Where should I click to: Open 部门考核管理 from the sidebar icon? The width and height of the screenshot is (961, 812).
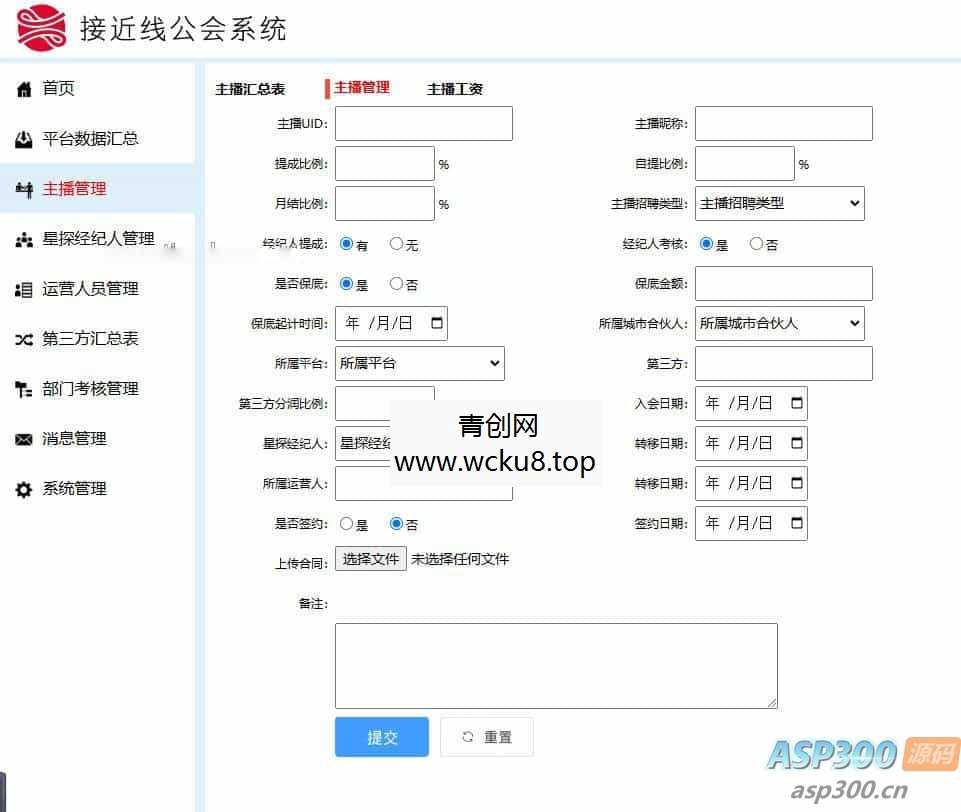pyautogui.click(x=24, y=388)
